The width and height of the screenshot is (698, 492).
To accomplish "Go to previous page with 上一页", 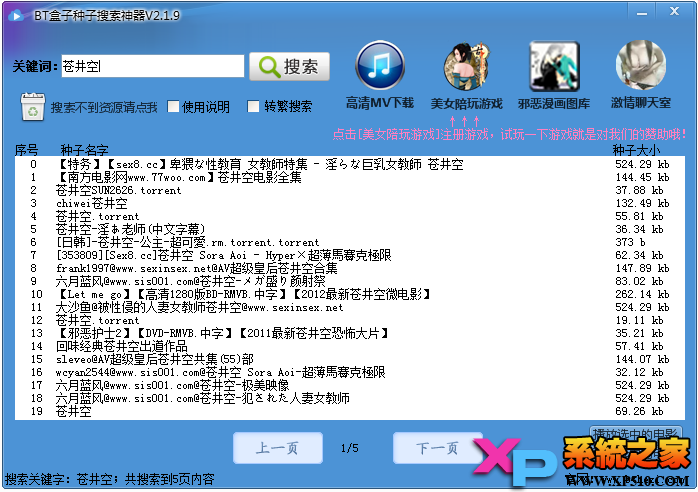I will coord(278,448).
